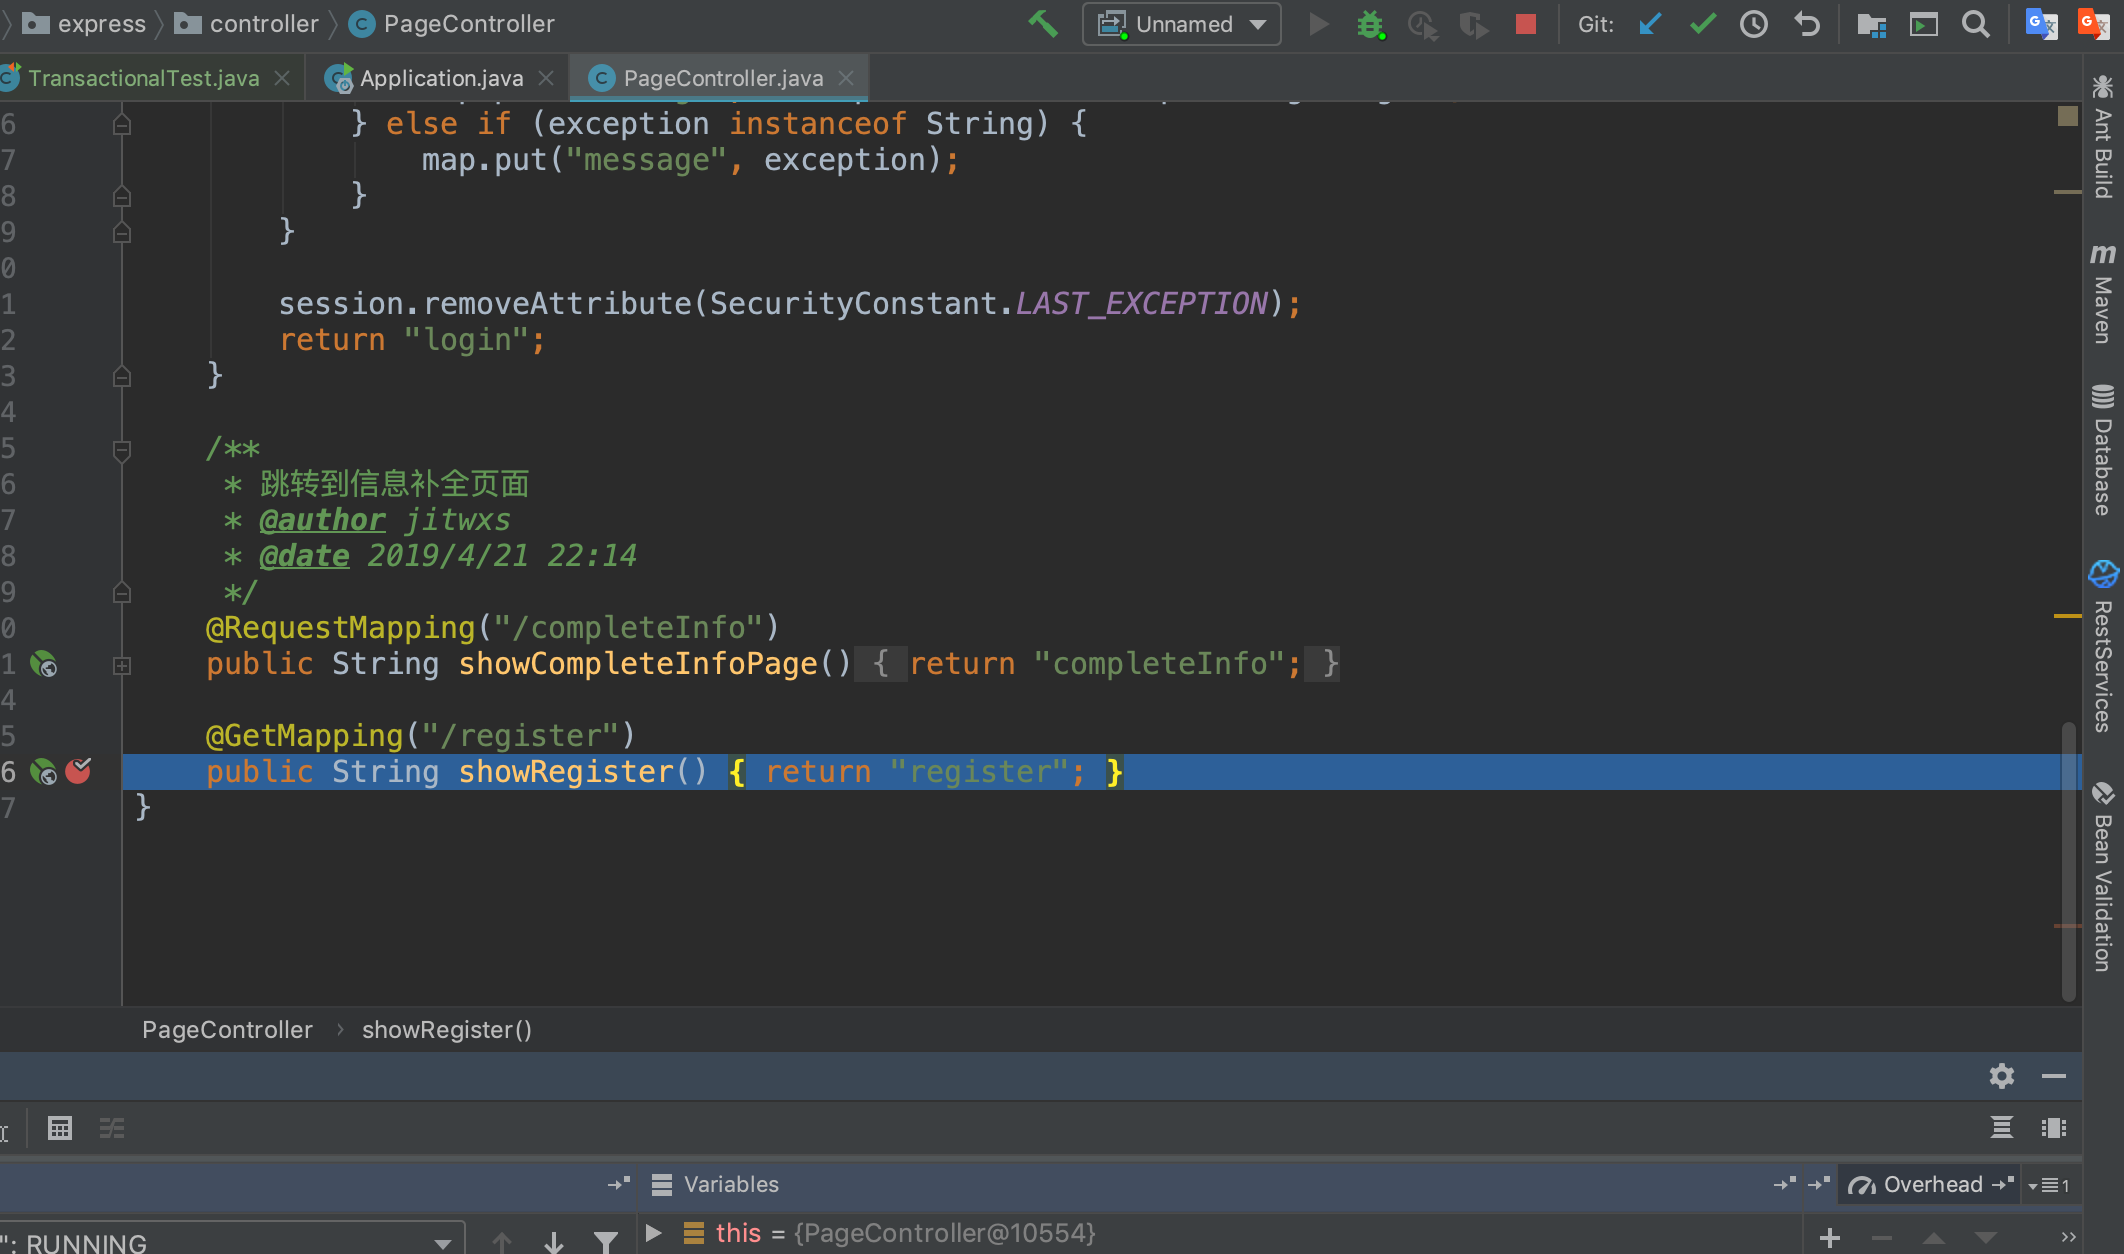The height and width of the screenshot is (1254, 2124).
Task: Open Search Everywhere via the magnifier icon
Action: (x=1976, y=24)
